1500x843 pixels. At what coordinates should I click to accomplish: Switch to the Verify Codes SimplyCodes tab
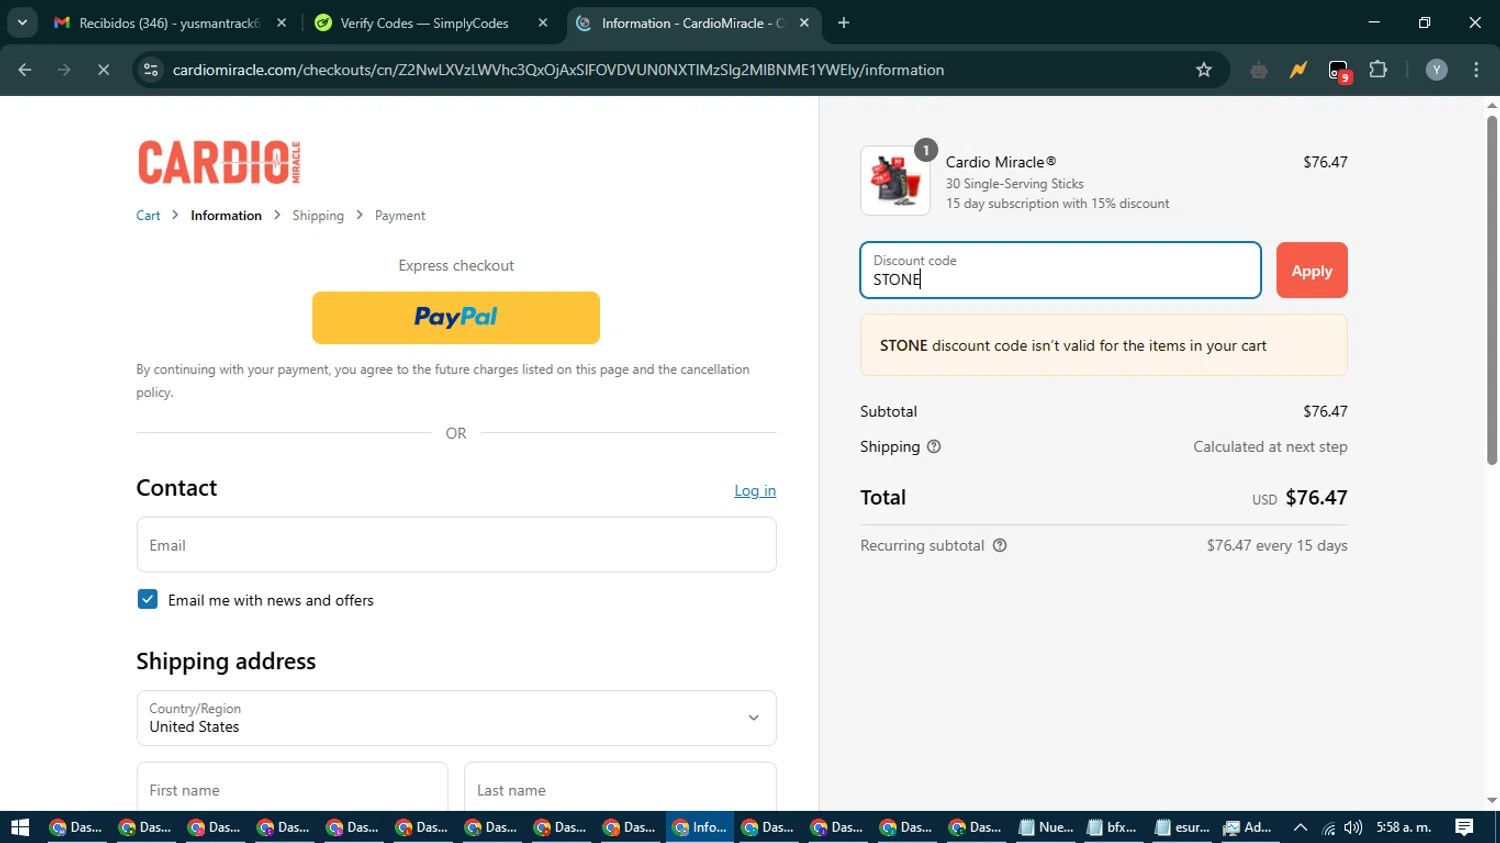pyautogui.click(x=424, y=23)
